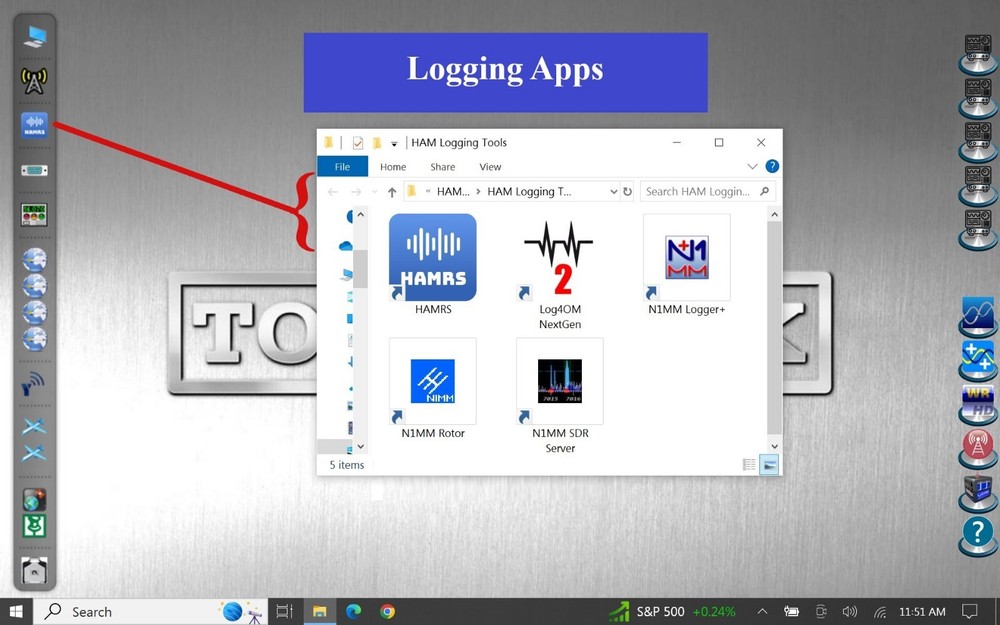Click the antenna tower icon in left dock
1000x625 pixels.
pos(34,82)
